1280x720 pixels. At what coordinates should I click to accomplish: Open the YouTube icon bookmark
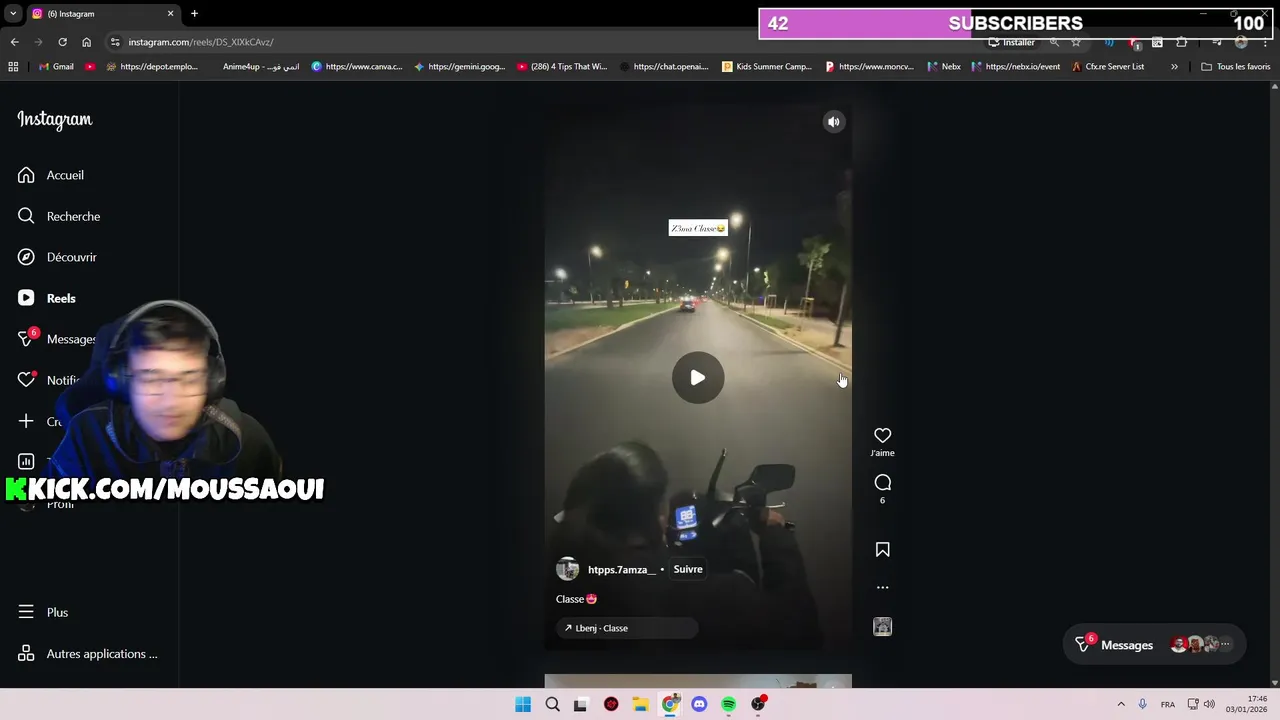[90, 67]
